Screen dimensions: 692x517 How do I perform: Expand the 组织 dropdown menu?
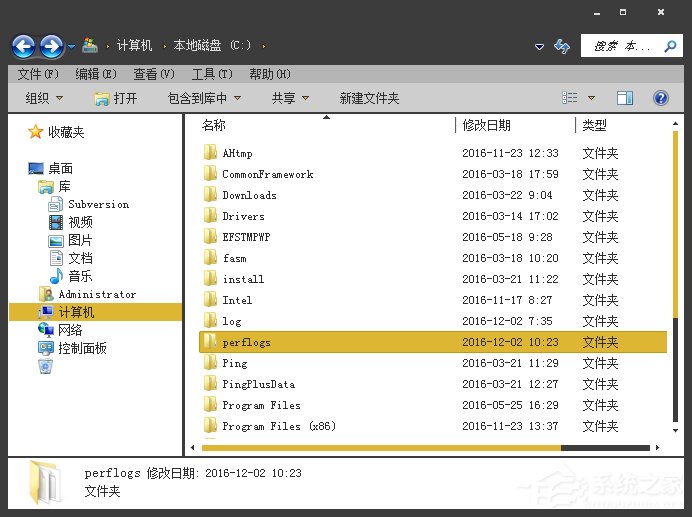(x=44, y=98)
